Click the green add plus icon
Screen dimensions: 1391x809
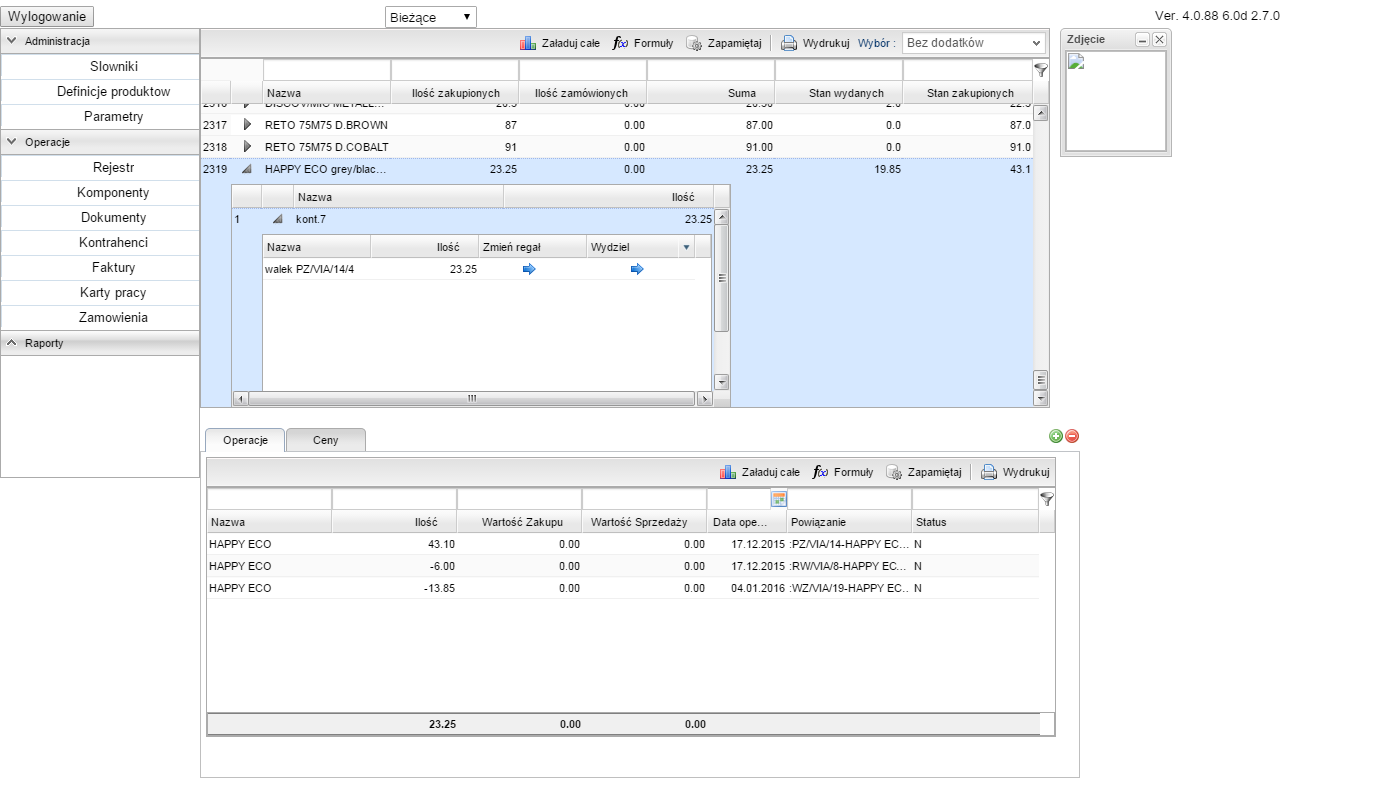point(1056,436)
